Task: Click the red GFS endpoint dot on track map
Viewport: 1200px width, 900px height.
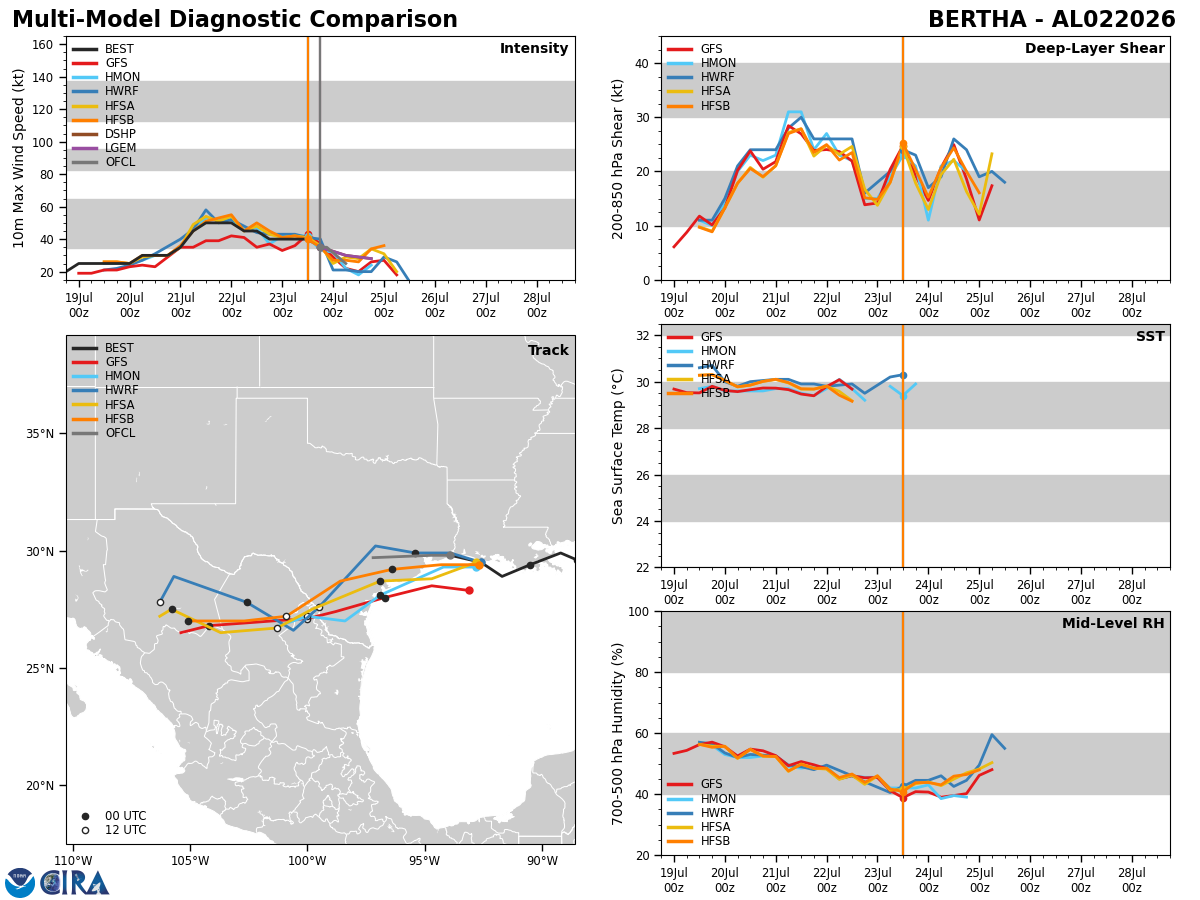Action: [x=469, y=590]
